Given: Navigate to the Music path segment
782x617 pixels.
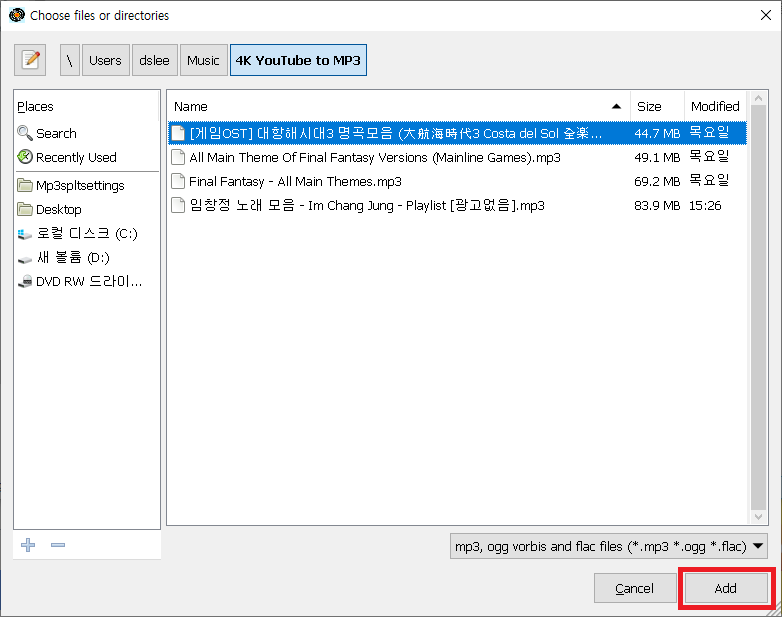Looking at the screenshot, I should (203, 60).
